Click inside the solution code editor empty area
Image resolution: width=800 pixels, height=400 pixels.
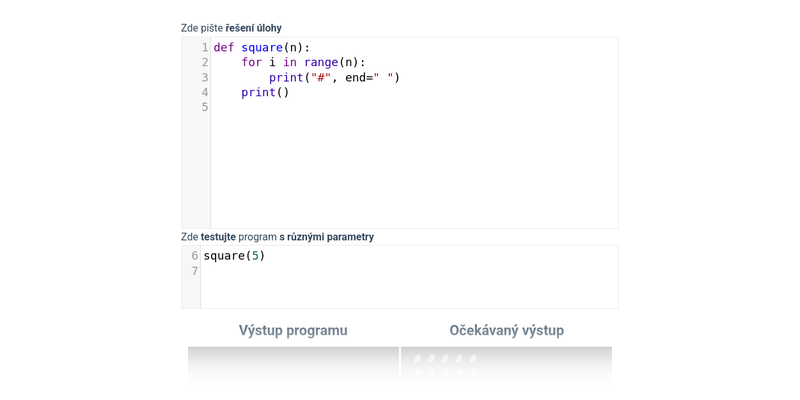tap(414, 165)
